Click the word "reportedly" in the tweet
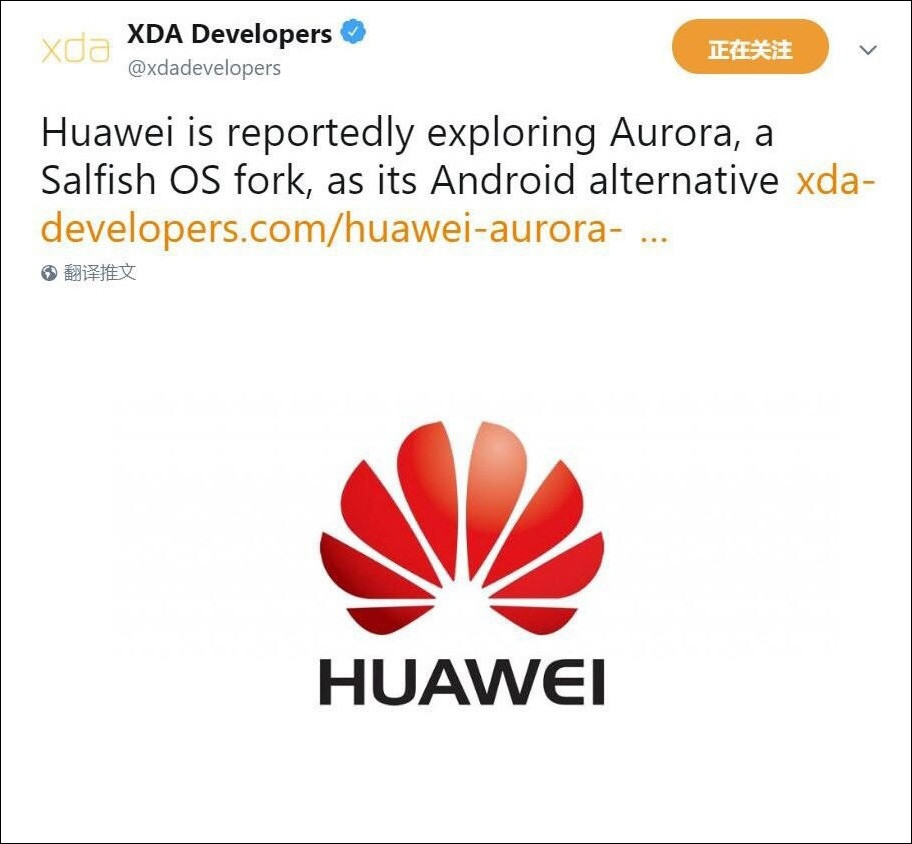 (x=320, y=134)
